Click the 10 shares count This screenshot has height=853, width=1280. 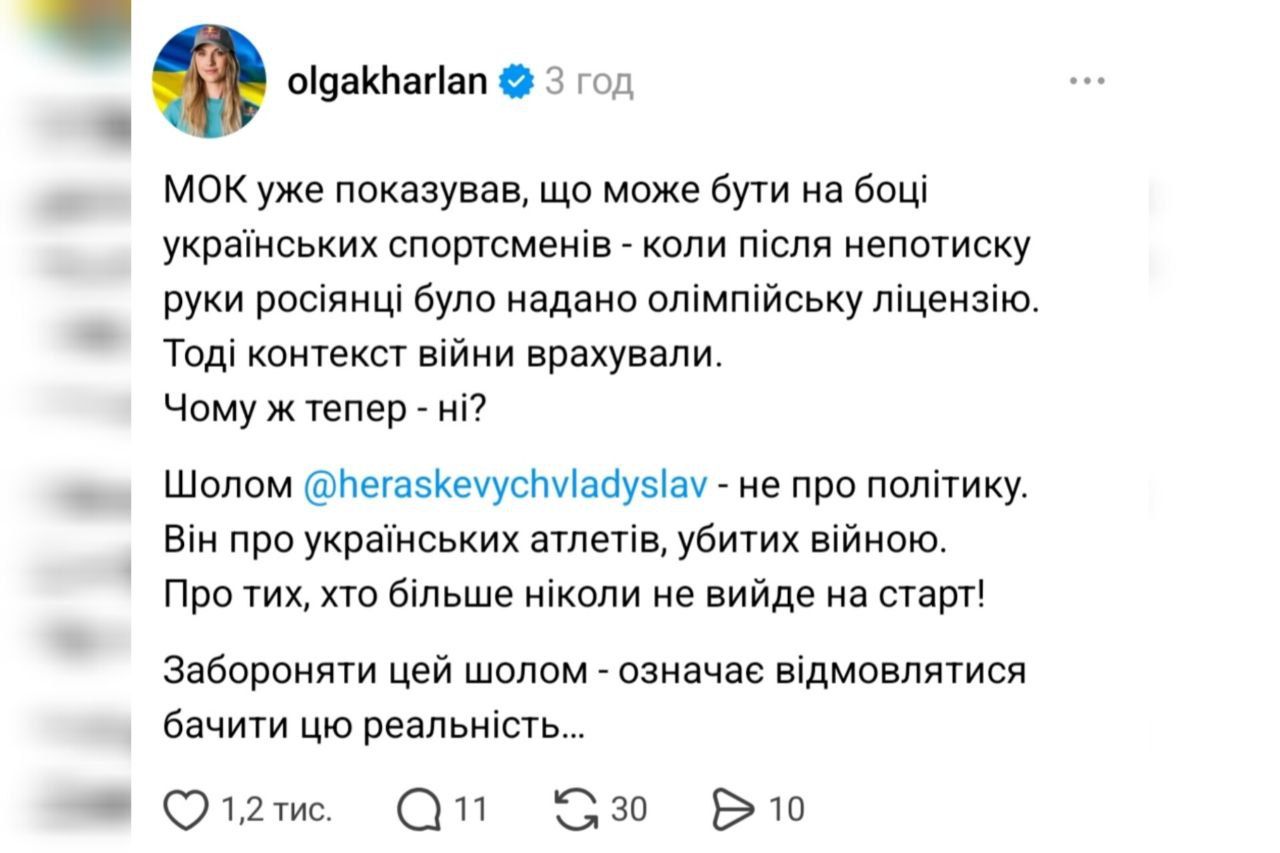tap(787, 809)
